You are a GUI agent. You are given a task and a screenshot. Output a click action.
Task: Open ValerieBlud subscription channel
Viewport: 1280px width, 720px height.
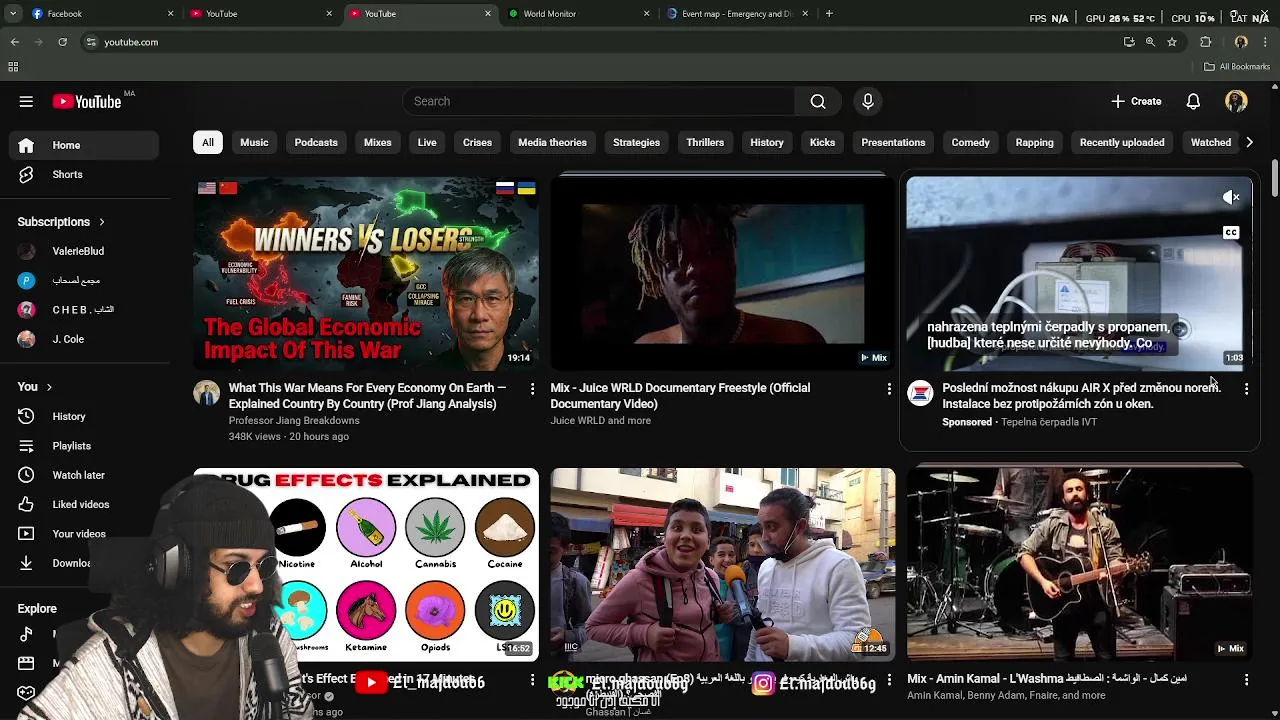(84, 251)
